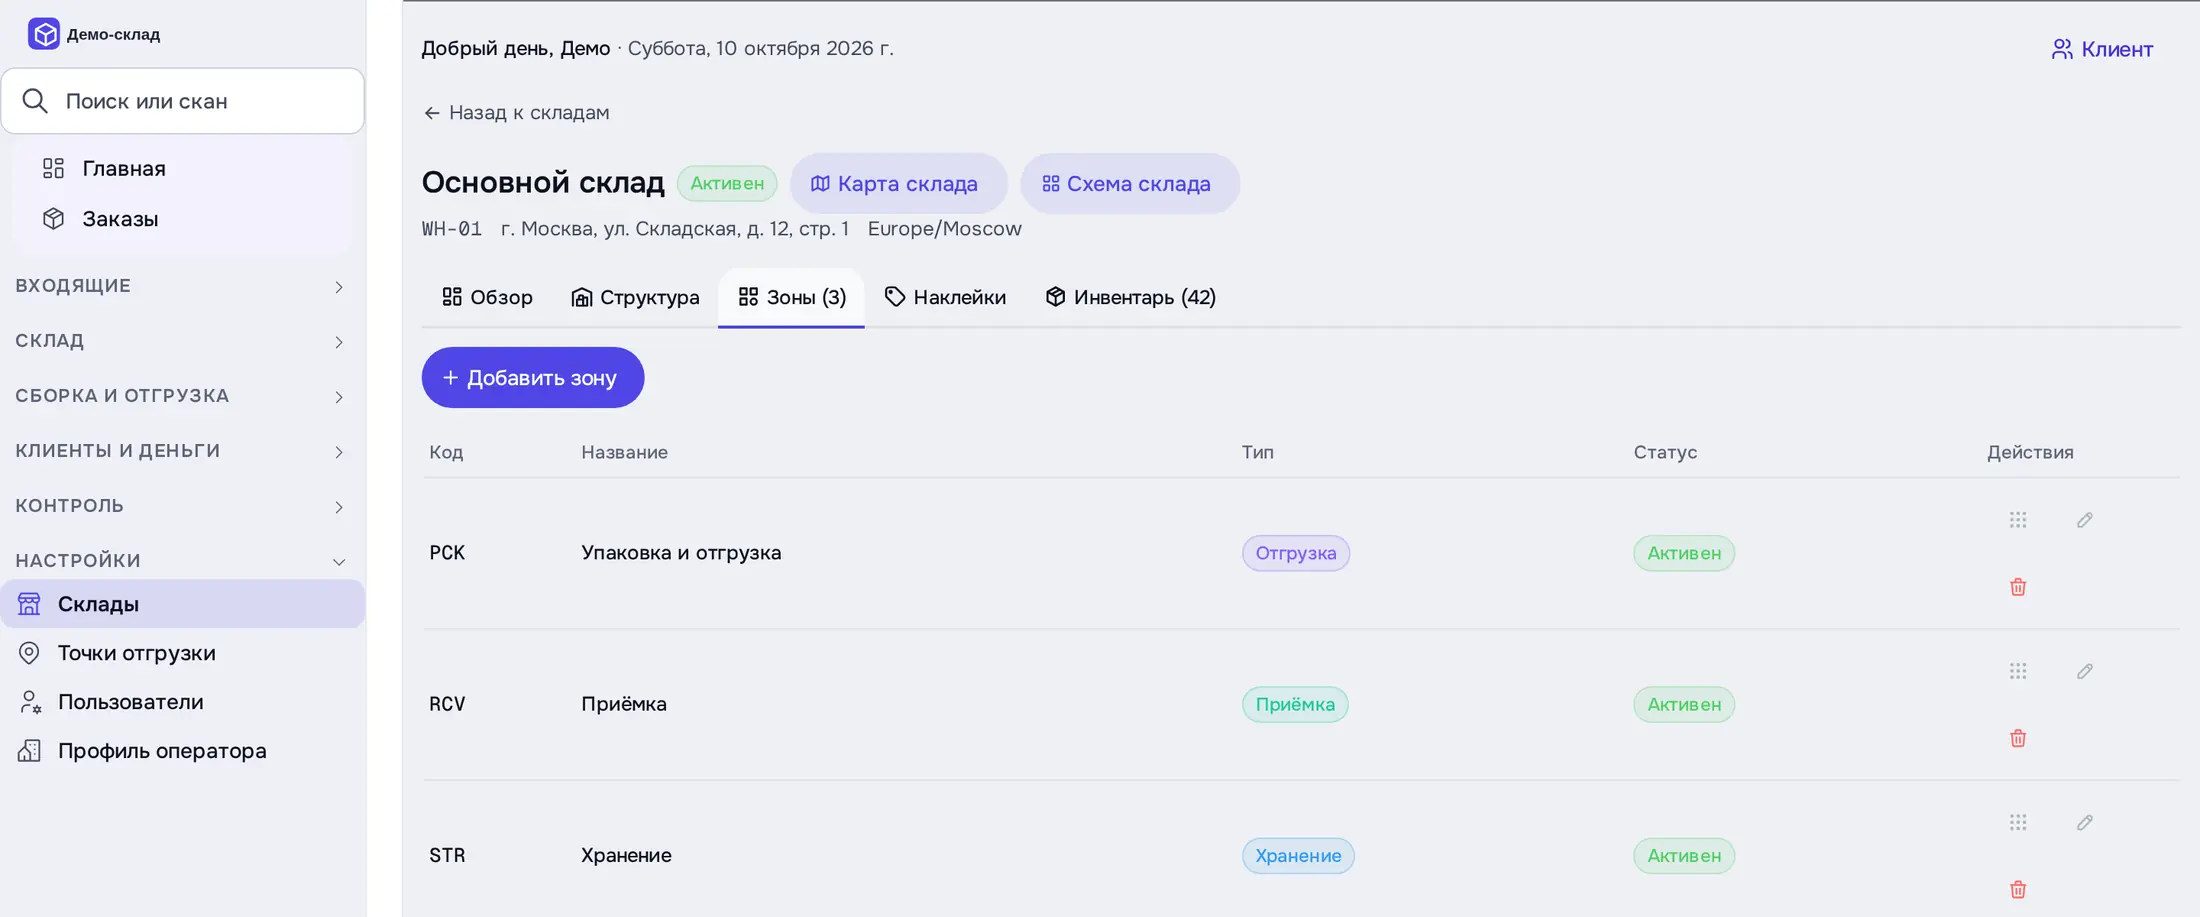2200x917 pixels.
Task: Click the Демо-склад cube logo icon
Action: [44, 34]
